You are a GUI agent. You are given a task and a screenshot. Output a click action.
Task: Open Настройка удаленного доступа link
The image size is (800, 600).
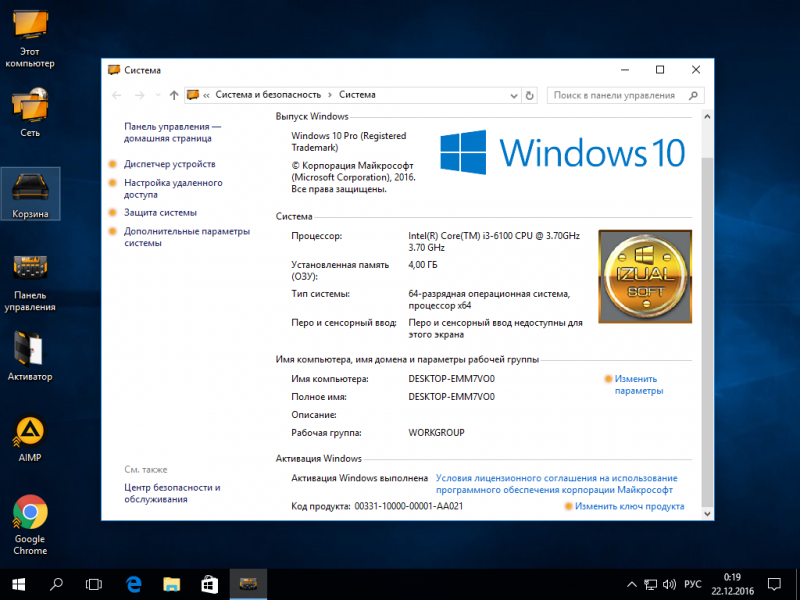[x=173, y=189]
